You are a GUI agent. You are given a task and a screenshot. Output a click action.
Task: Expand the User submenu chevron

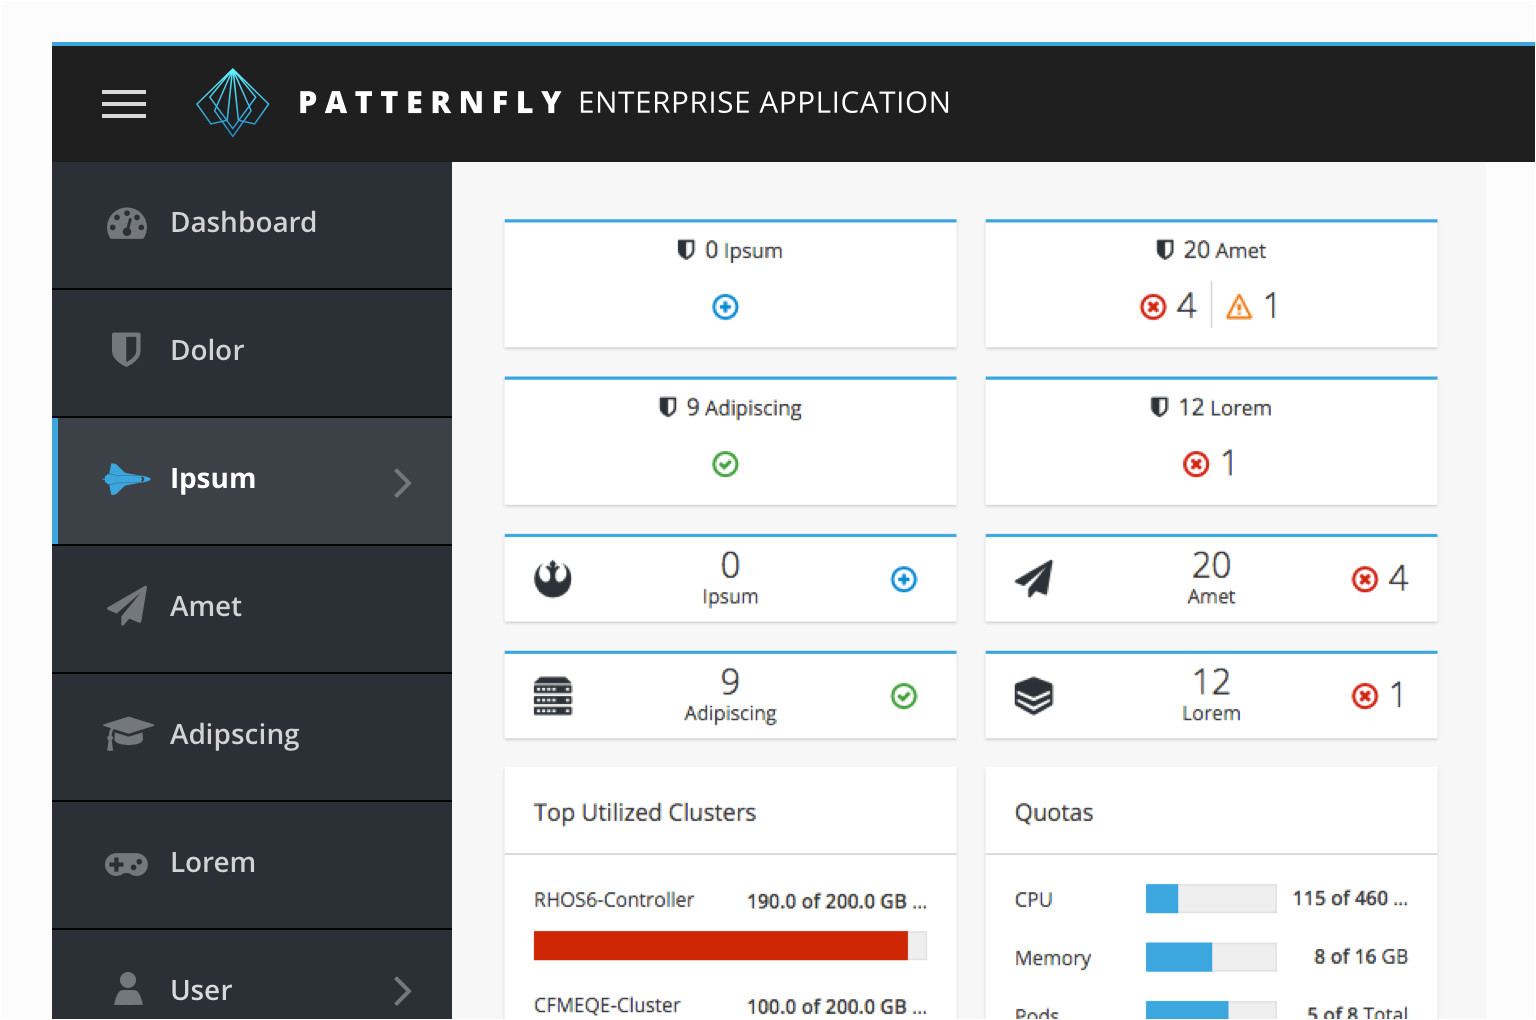[x=402, y=991]
